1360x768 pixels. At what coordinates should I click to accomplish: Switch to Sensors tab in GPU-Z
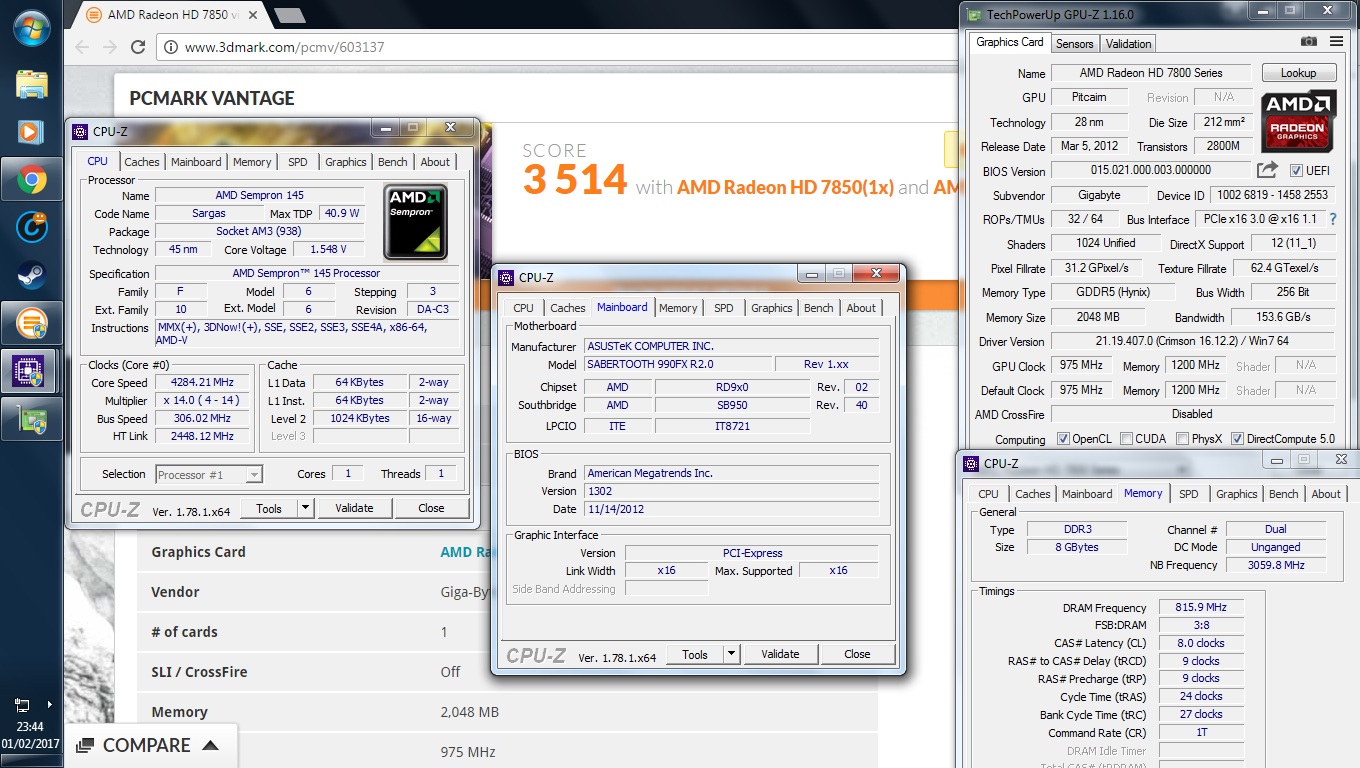[1075, 43]
